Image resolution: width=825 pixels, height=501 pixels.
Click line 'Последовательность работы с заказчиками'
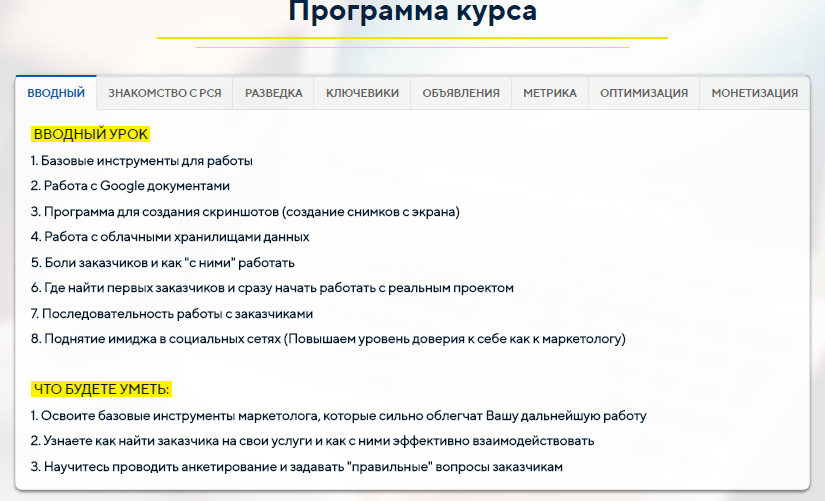[x=172, y=314]
